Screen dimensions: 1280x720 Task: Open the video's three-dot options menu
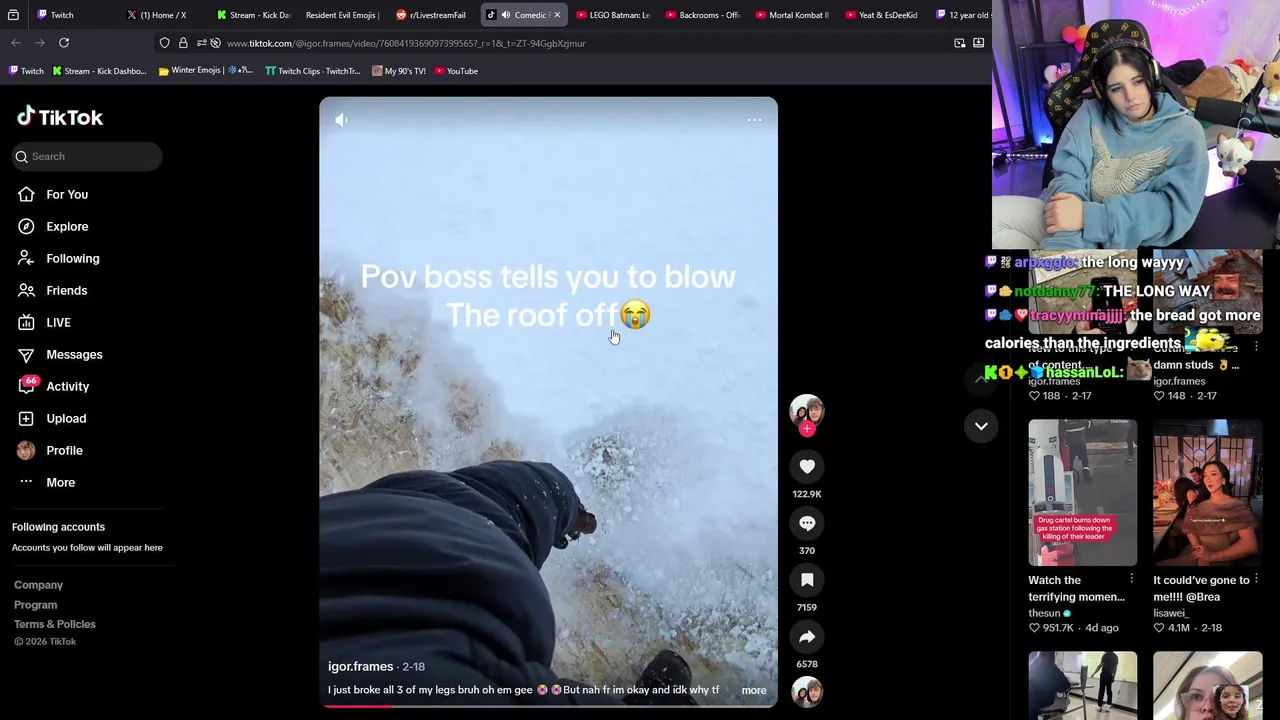coord(755,120)
